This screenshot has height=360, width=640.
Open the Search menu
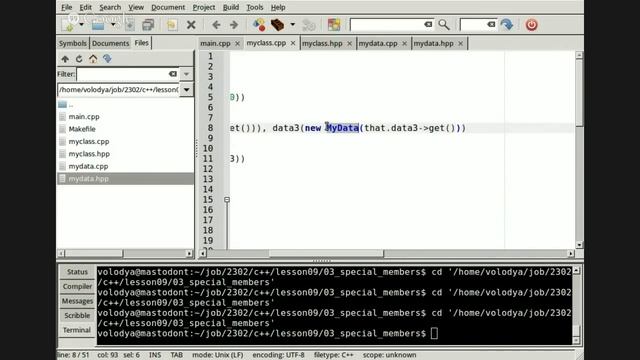pos(110,7)
